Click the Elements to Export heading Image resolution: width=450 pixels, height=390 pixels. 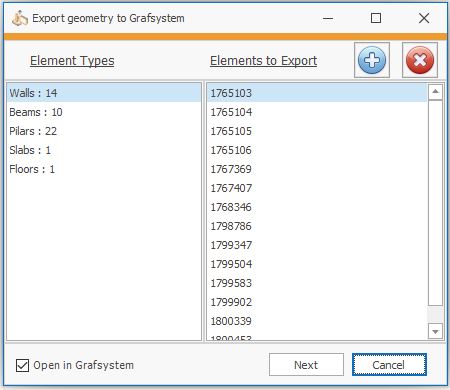263,61
